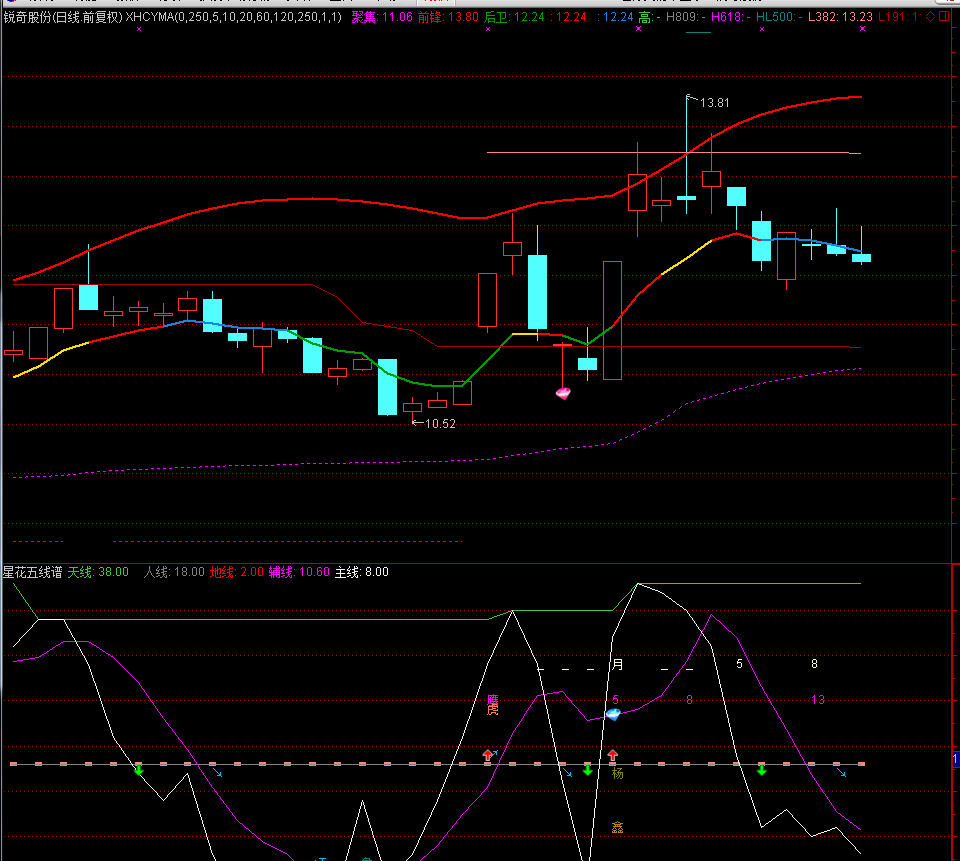960x861 pixels.
Task: Select the 星花五线谱 indicator name
Action: click(33, 572)
